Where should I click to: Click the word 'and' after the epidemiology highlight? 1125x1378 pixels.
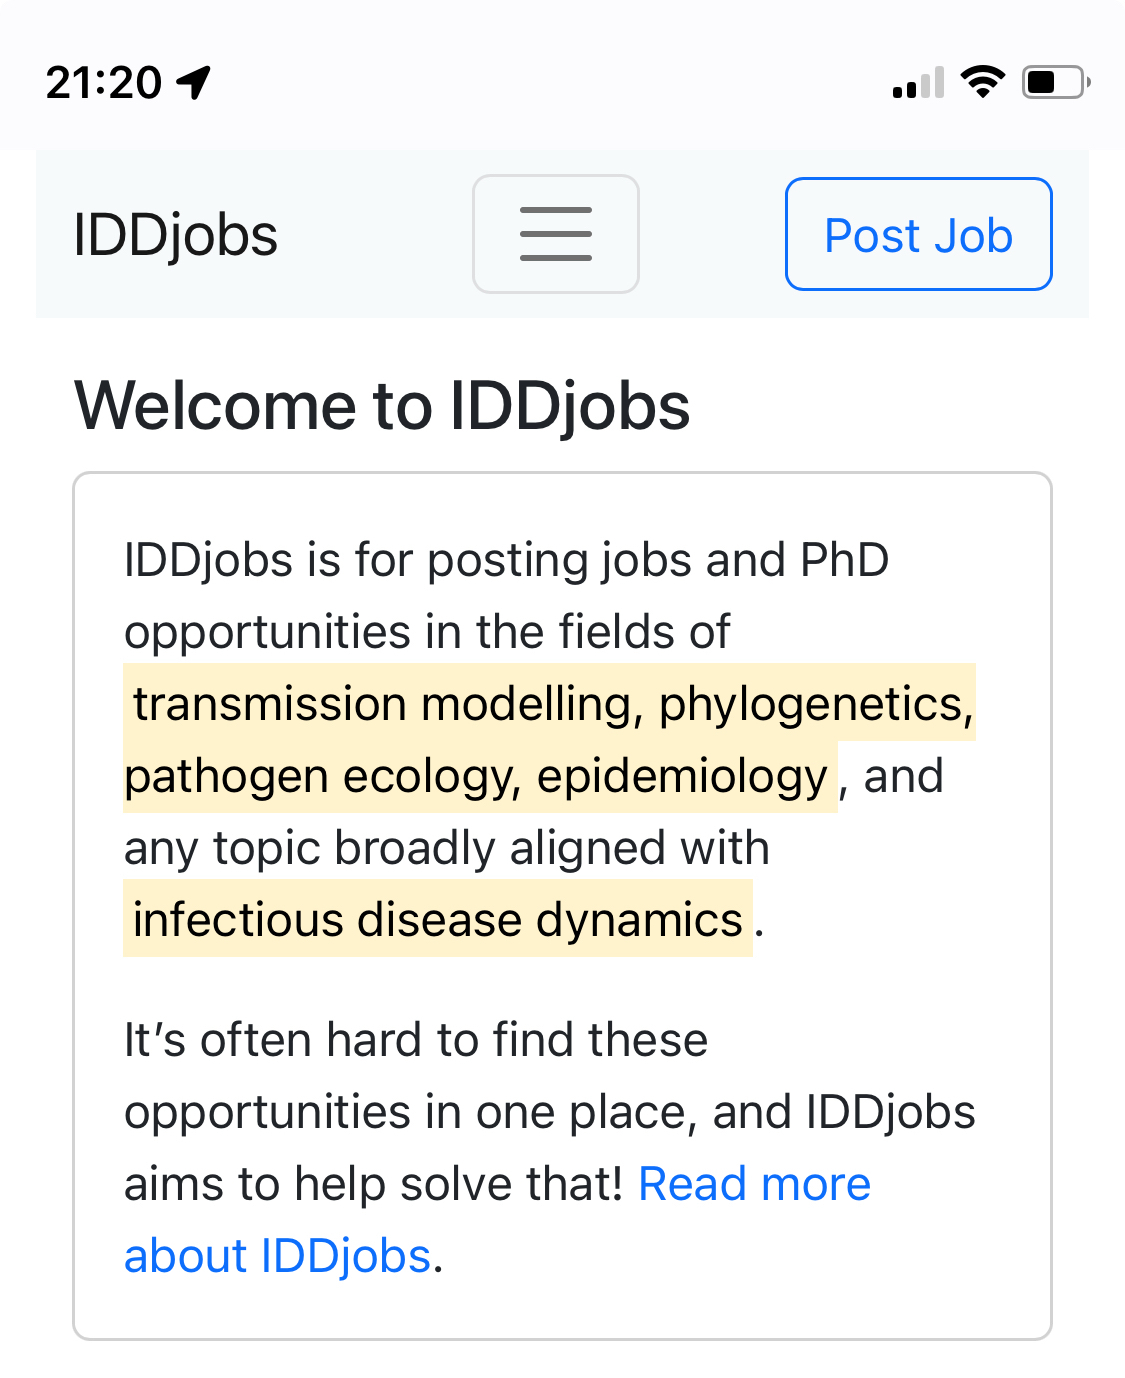click(903, 777)
